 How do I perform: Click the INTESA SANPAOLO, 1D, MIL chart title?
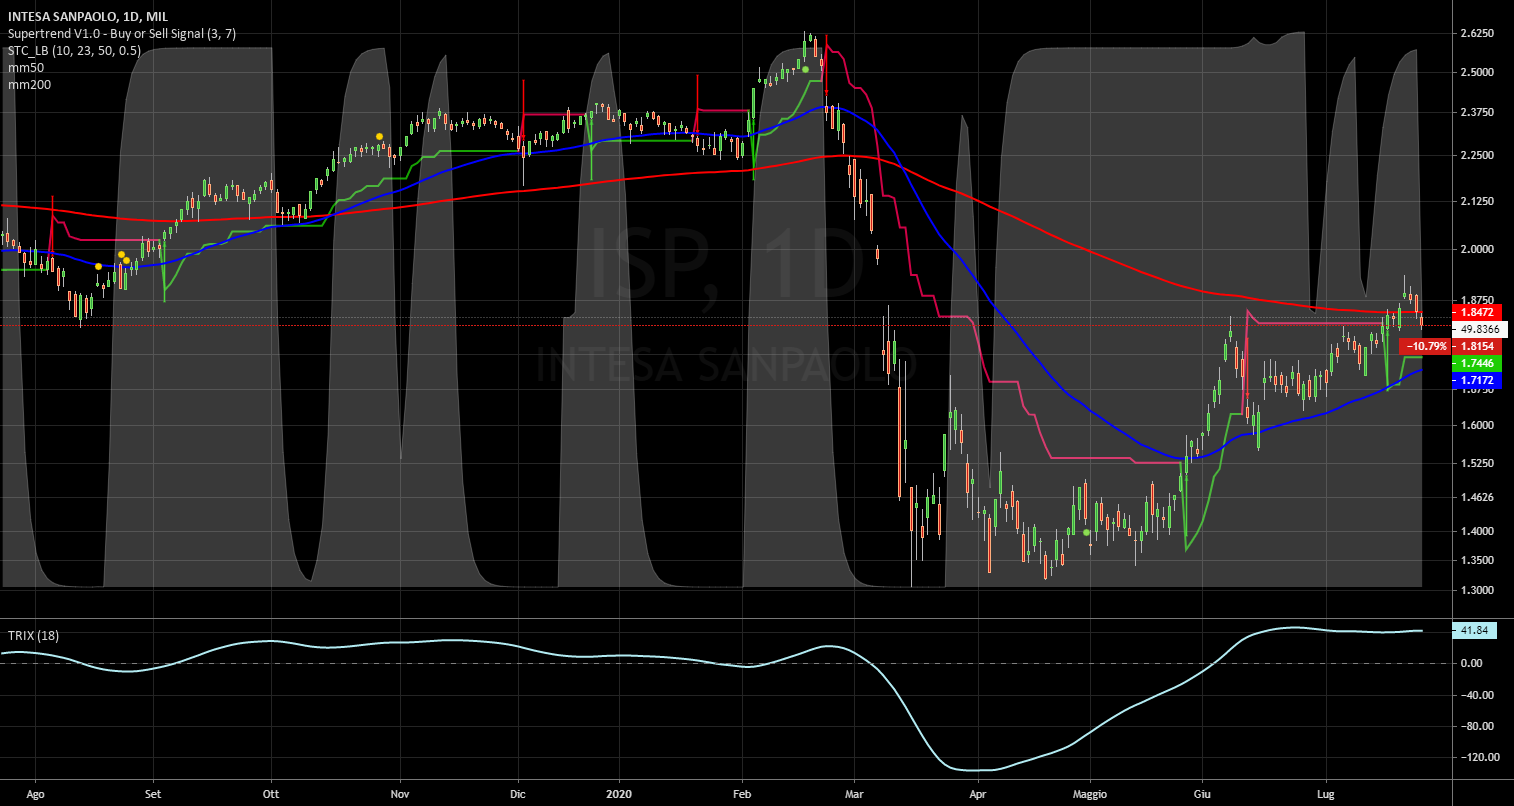[88, 17]
